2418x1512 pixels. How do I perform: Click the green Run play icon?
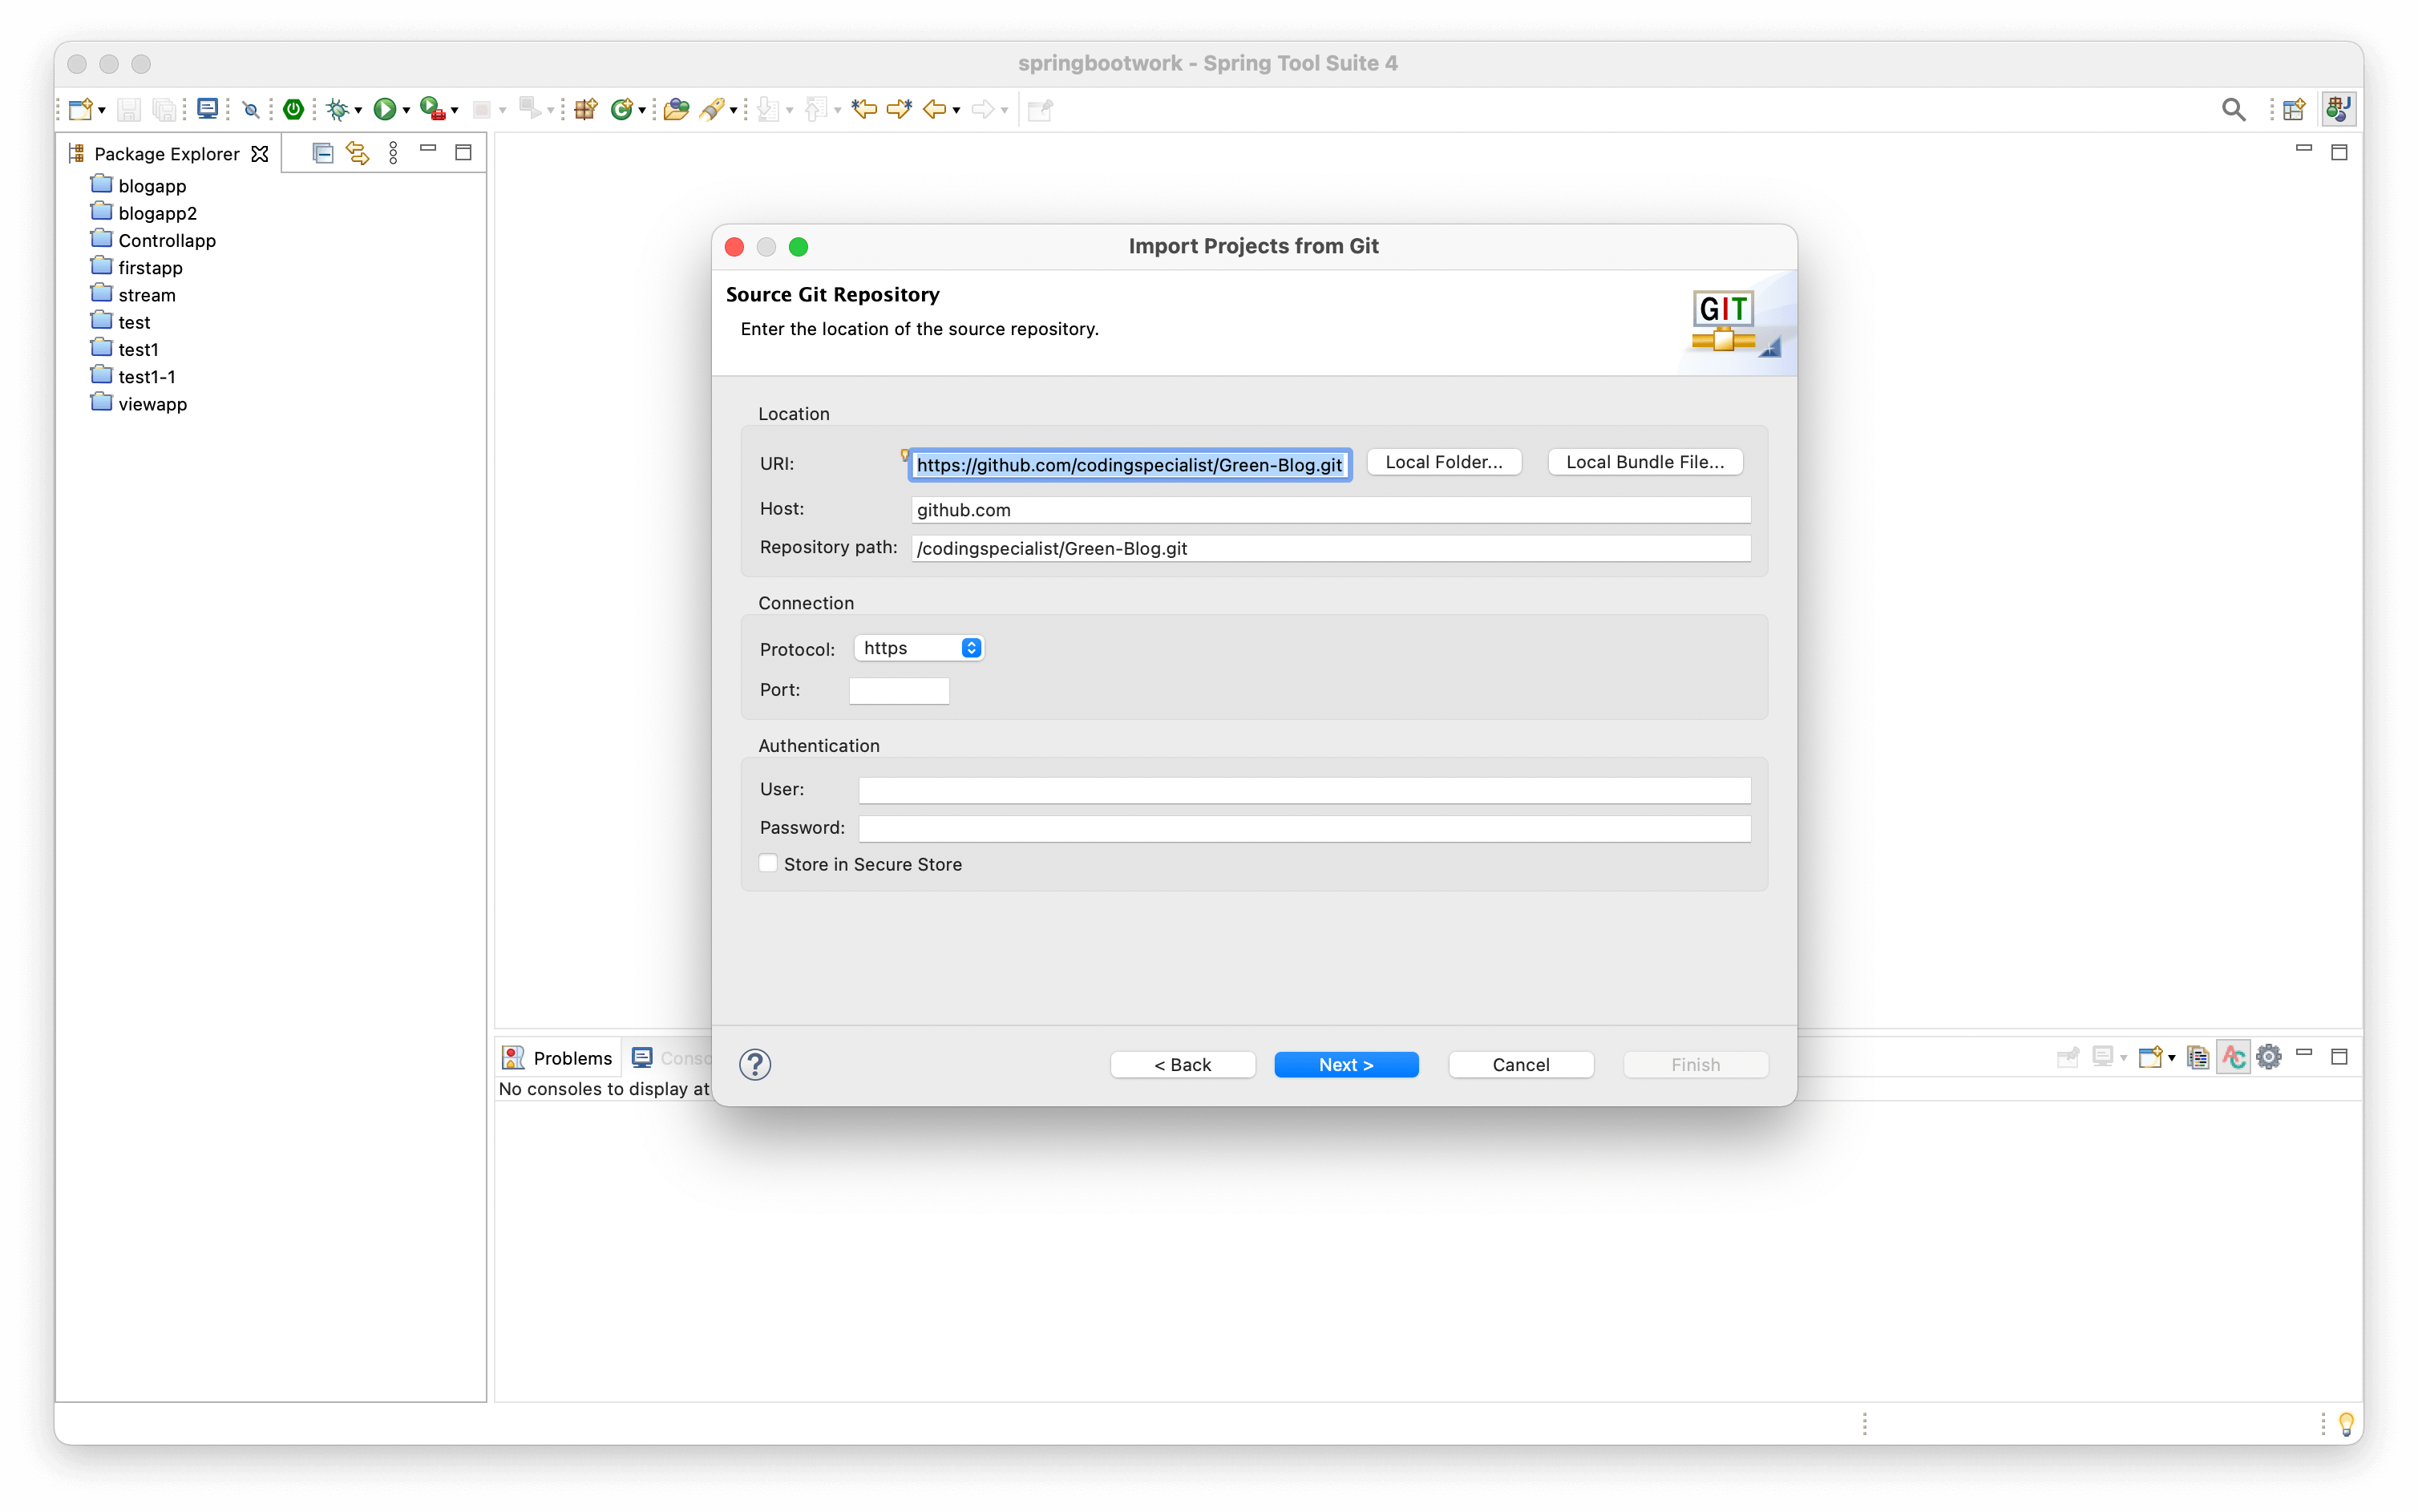[384, 109]
